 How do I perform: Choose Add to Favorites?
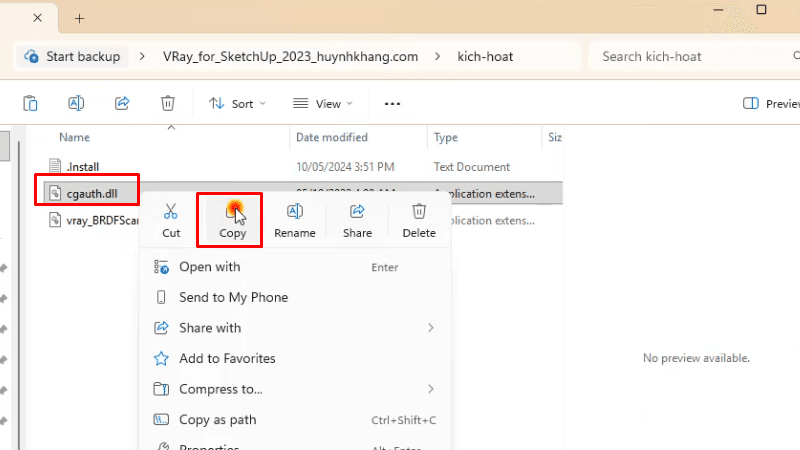[227, 358]
